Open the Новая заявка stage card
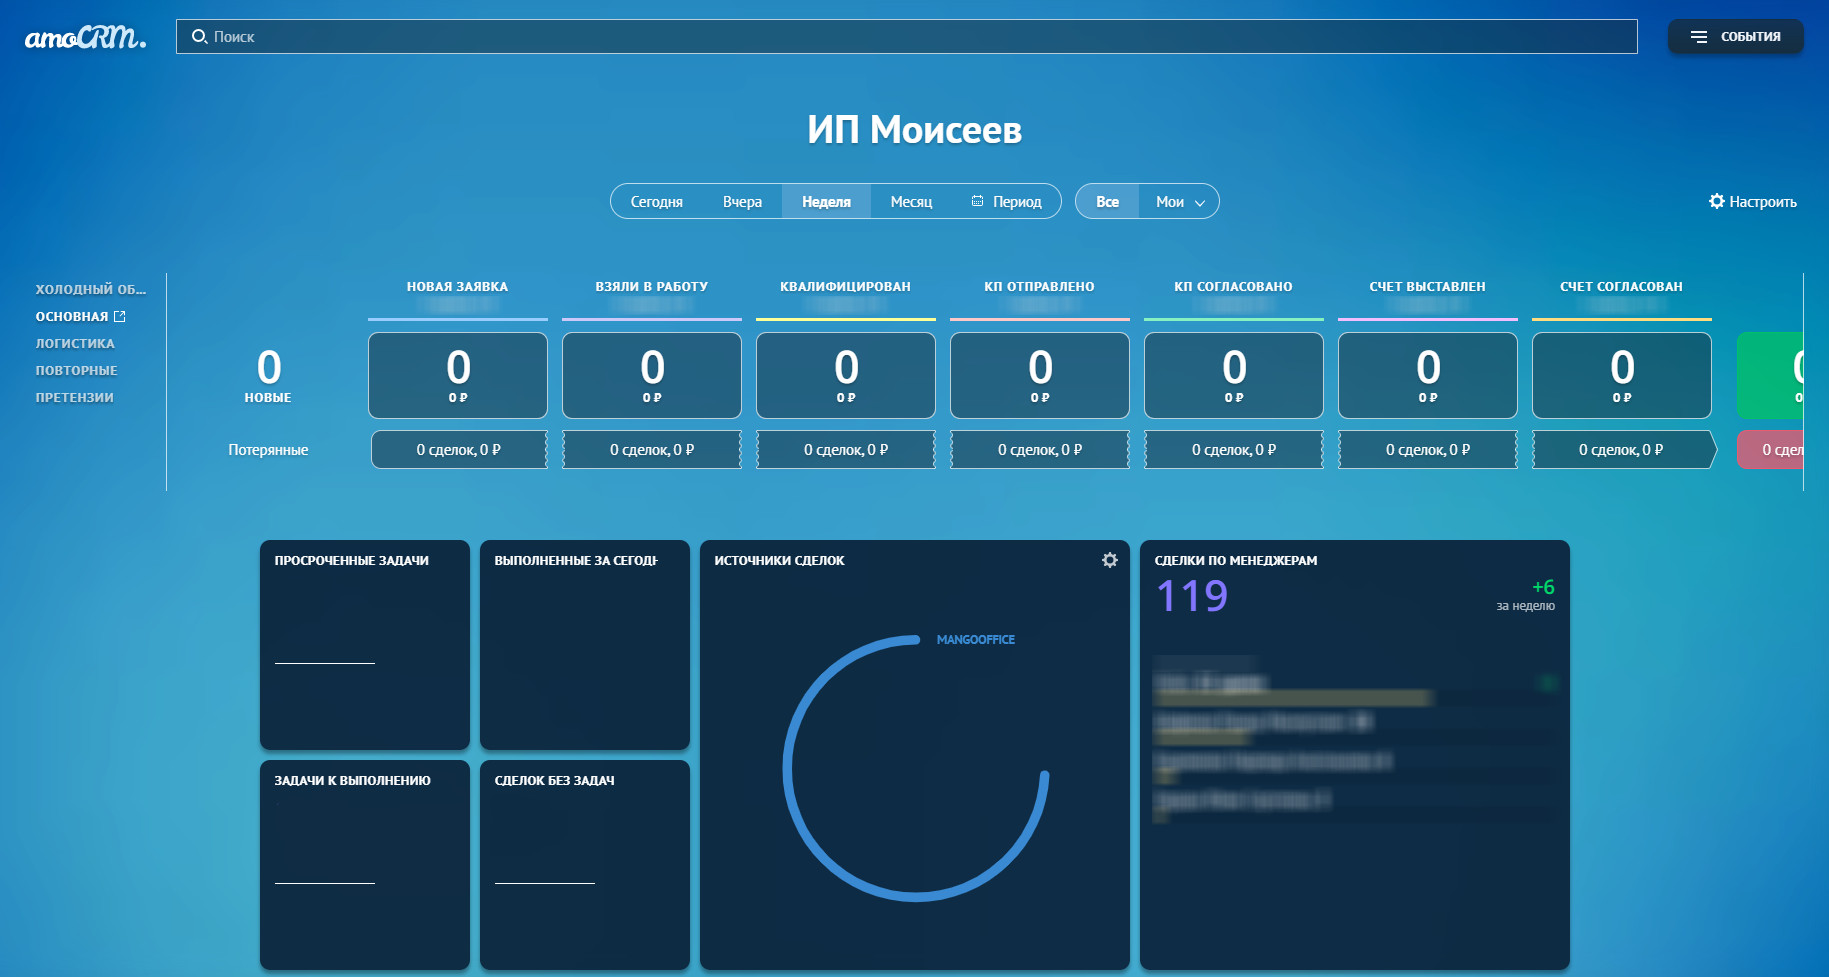Image resolution: width=1829 pixels, height=977 pixels. (x=457, y=375)
